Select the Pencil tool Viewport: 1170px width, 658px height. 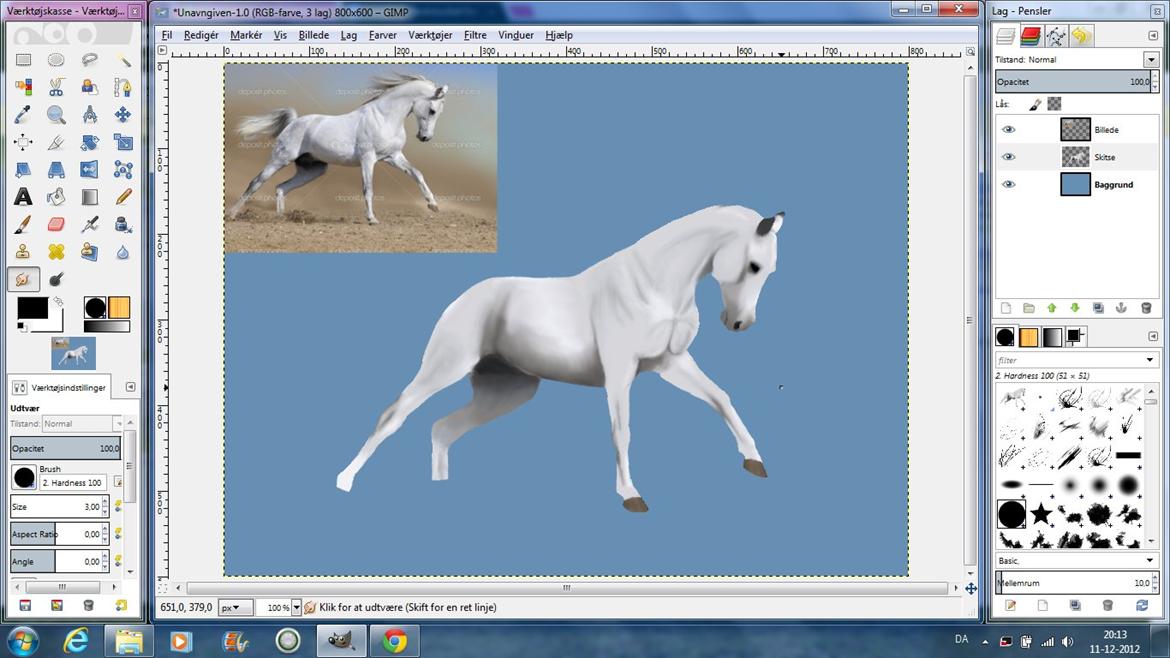(123, 197)
